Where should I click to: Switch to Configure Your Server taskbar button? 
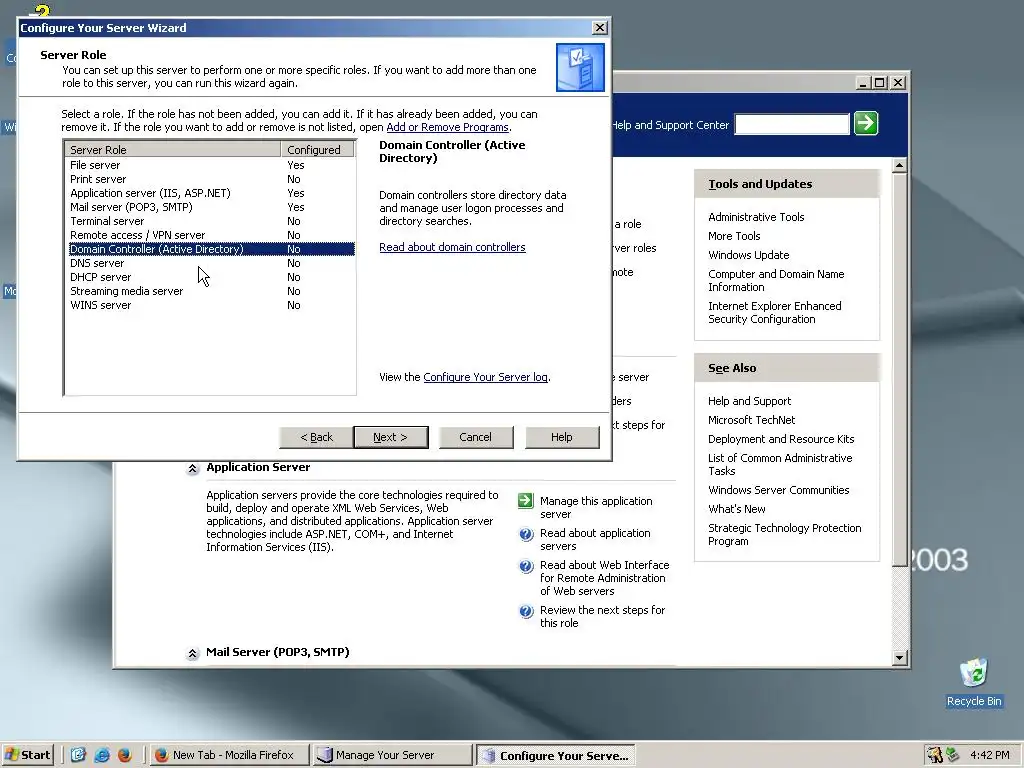tap(556, 755)
